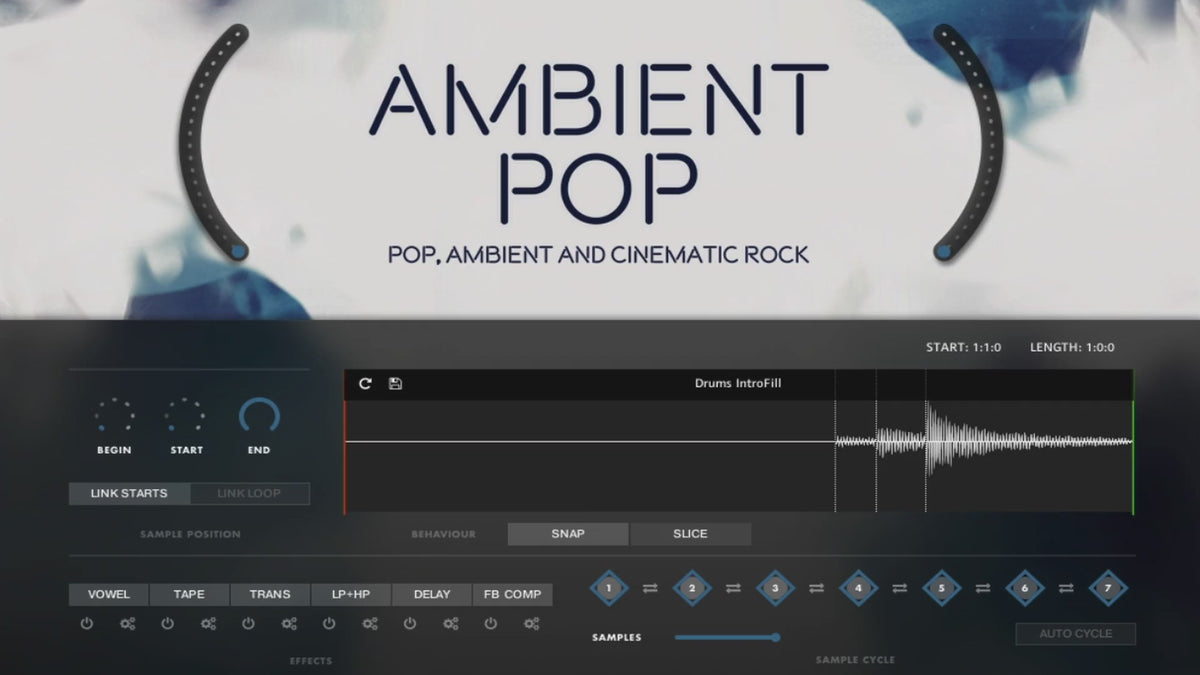The height and width of the screenshot is (675, 1200).
Task: Toggle the TAPE effect power button
Action: (x=168, y=624)
